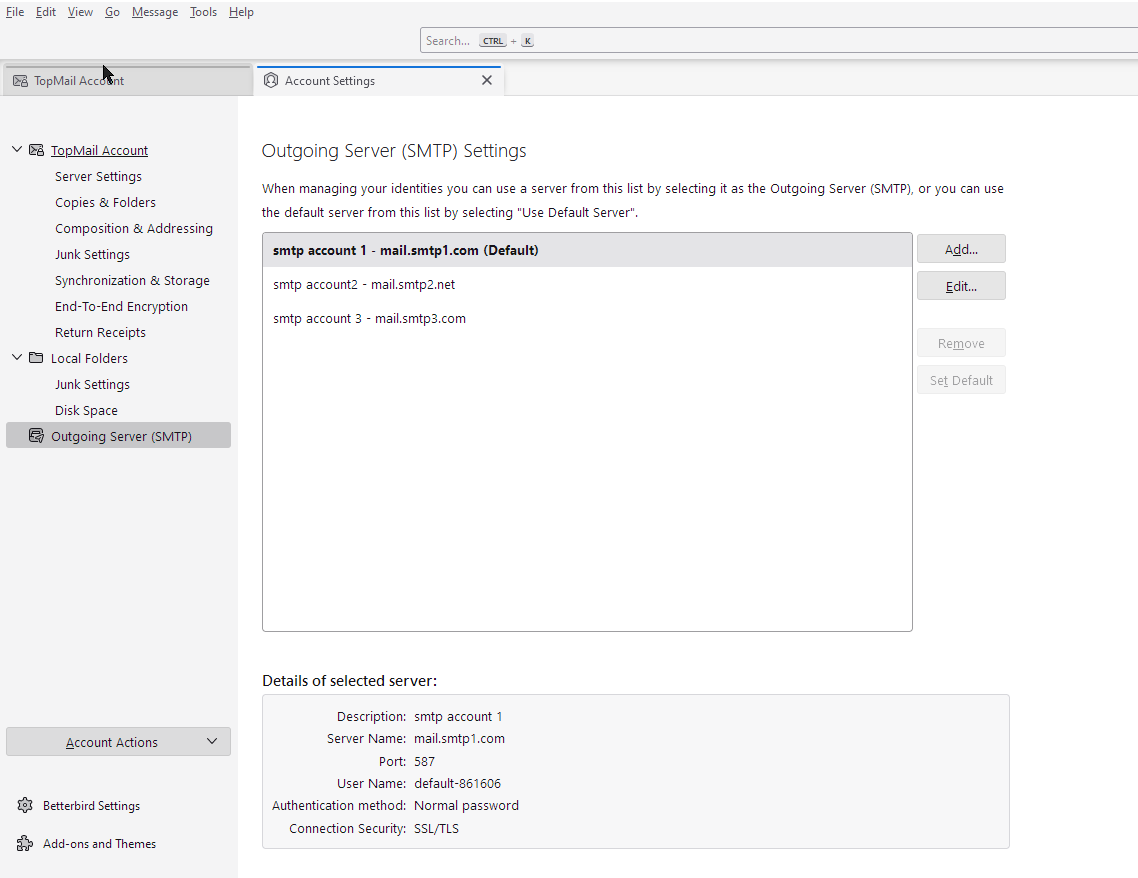This screenshot has width=1138, height=878.
Task: Select Outgoing Server (SMTP) sidebar item
Action: pyautogui.click(x=118, y=435)
